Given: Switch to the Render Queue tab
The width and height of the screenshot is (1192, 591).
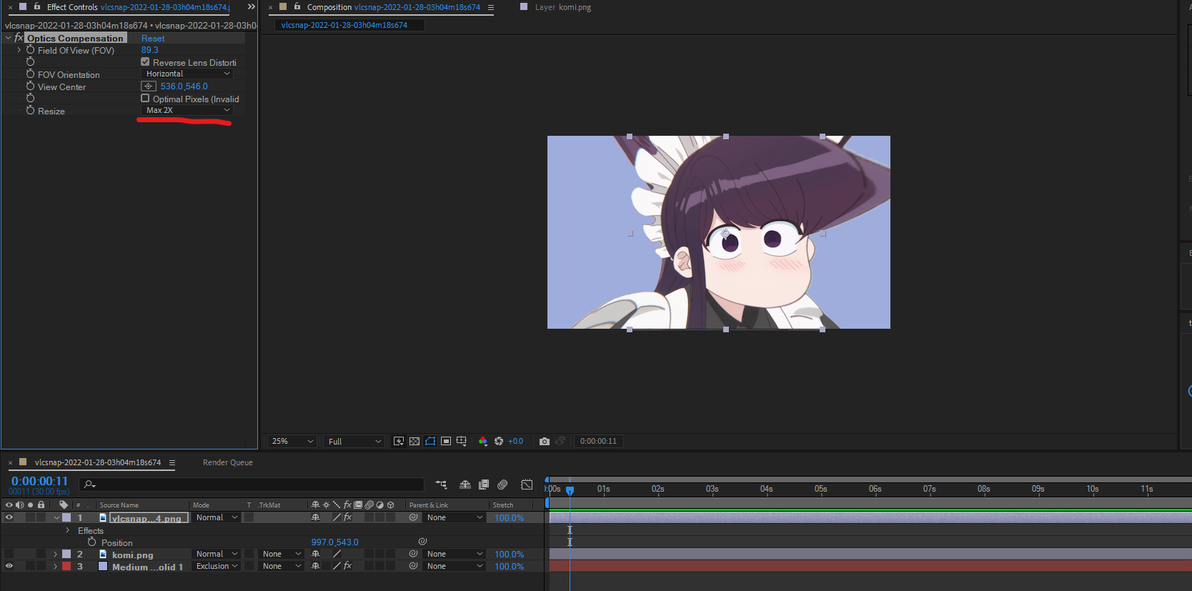Looking at the screenshot, I should [227, 462].
